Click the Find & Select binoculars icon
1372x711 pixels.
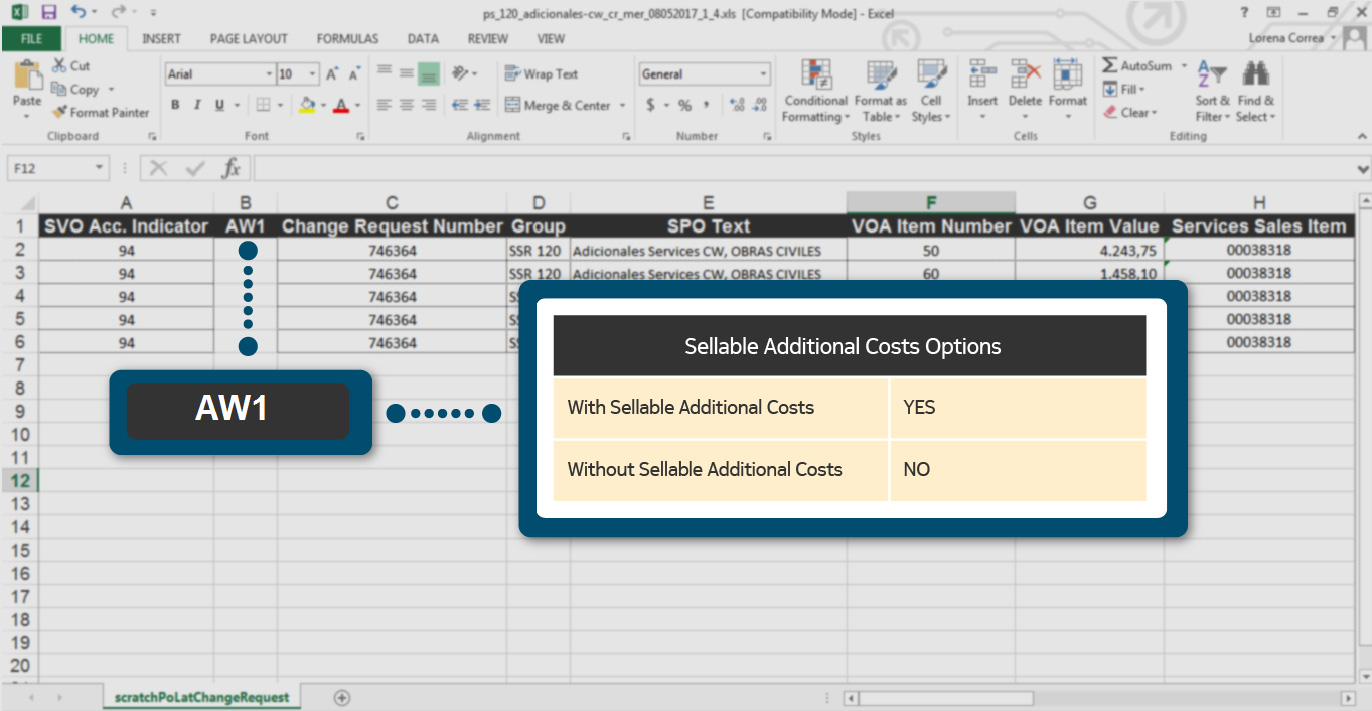coord(1255,76)
